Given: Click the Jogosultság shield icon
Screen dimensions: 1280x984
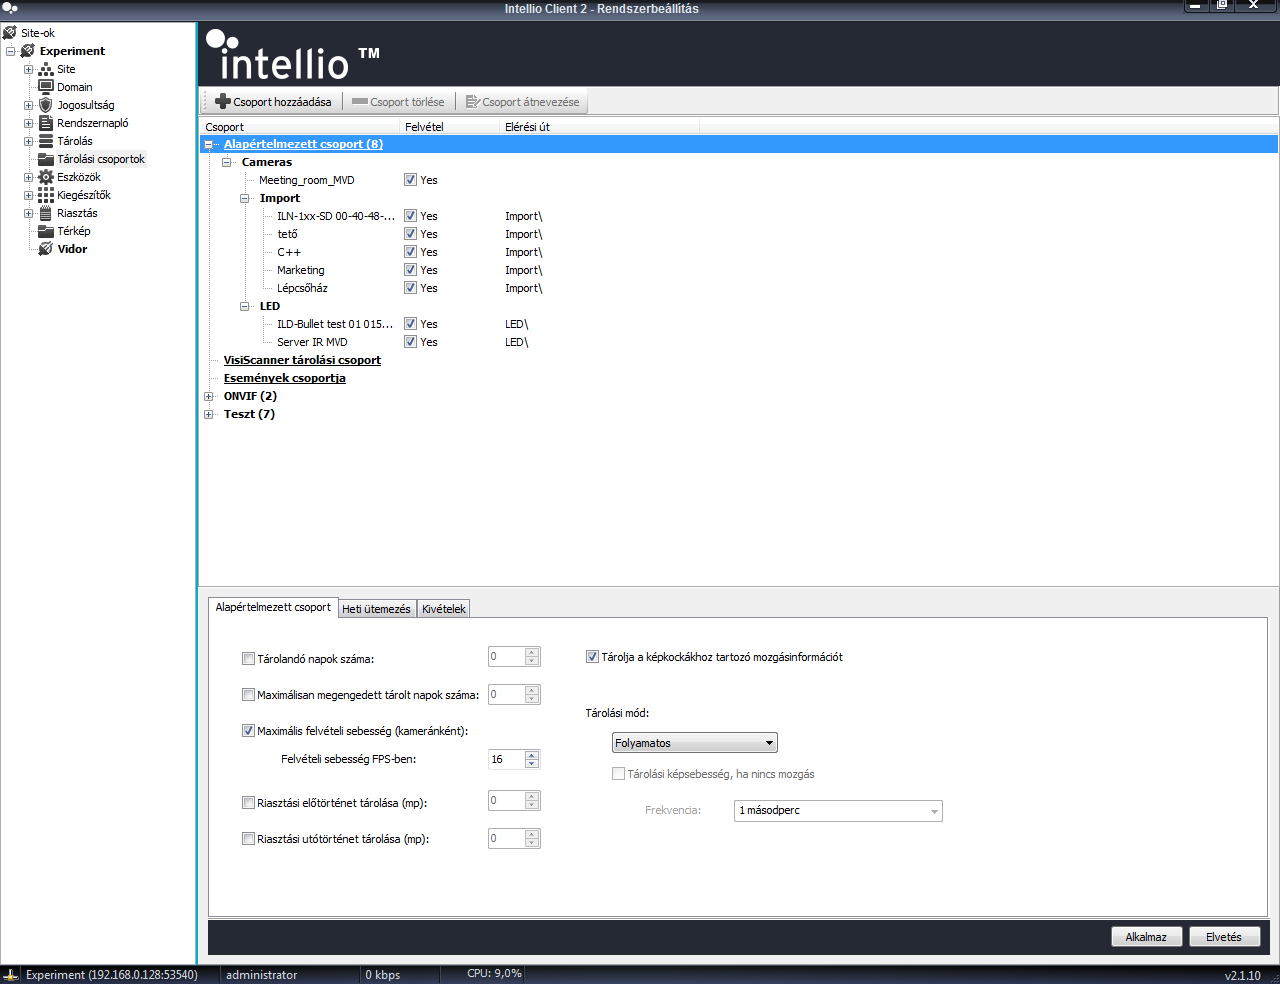Looking at the screenshot, I should [x=46, y=105].
